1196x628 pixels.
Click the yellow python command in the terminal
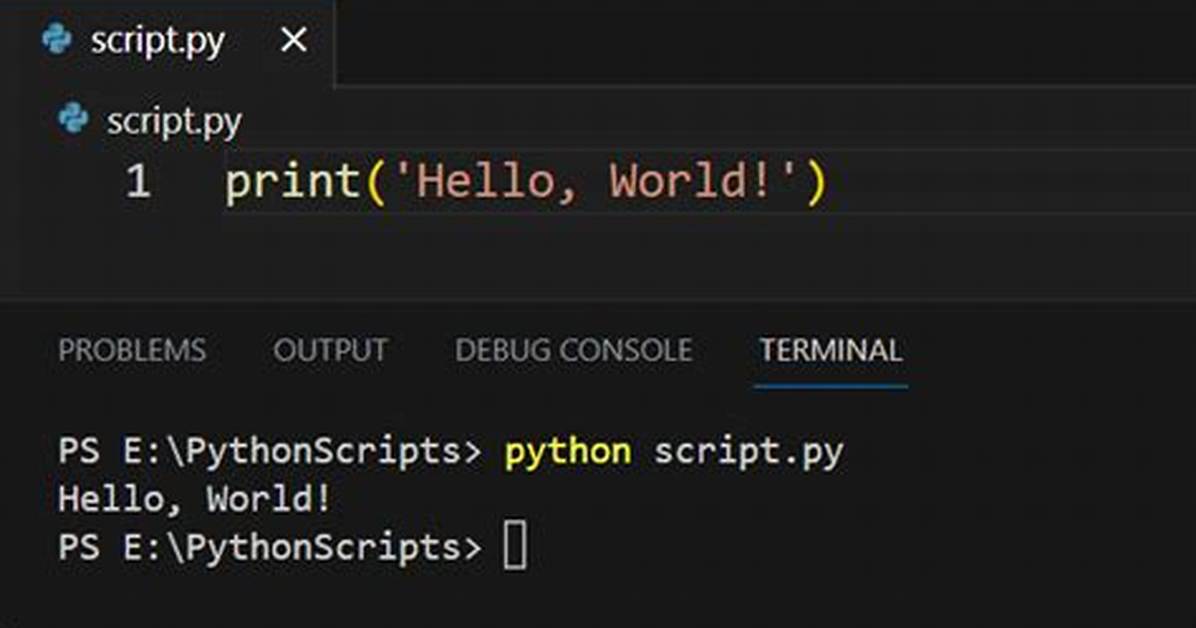tap(567, 453)
